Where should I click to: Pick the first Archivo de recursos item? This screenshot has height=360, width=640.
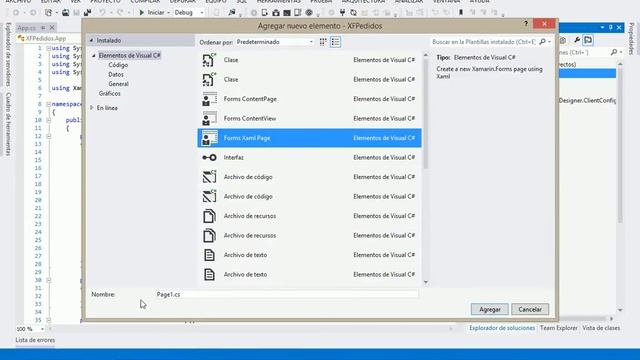pyautogui.click(x=309, y=216)
